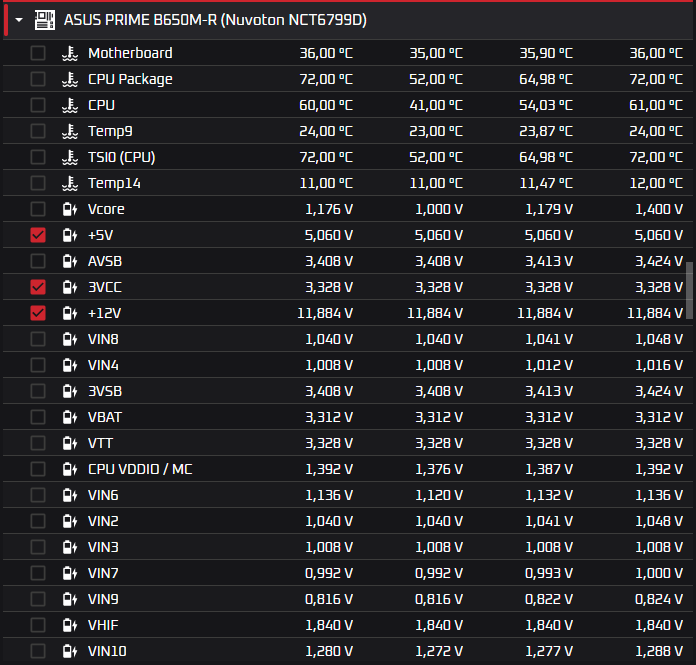Click the 61,00 °C CPU maximum value
Viewport: 696px width, 665px height.
pos(656,105)
